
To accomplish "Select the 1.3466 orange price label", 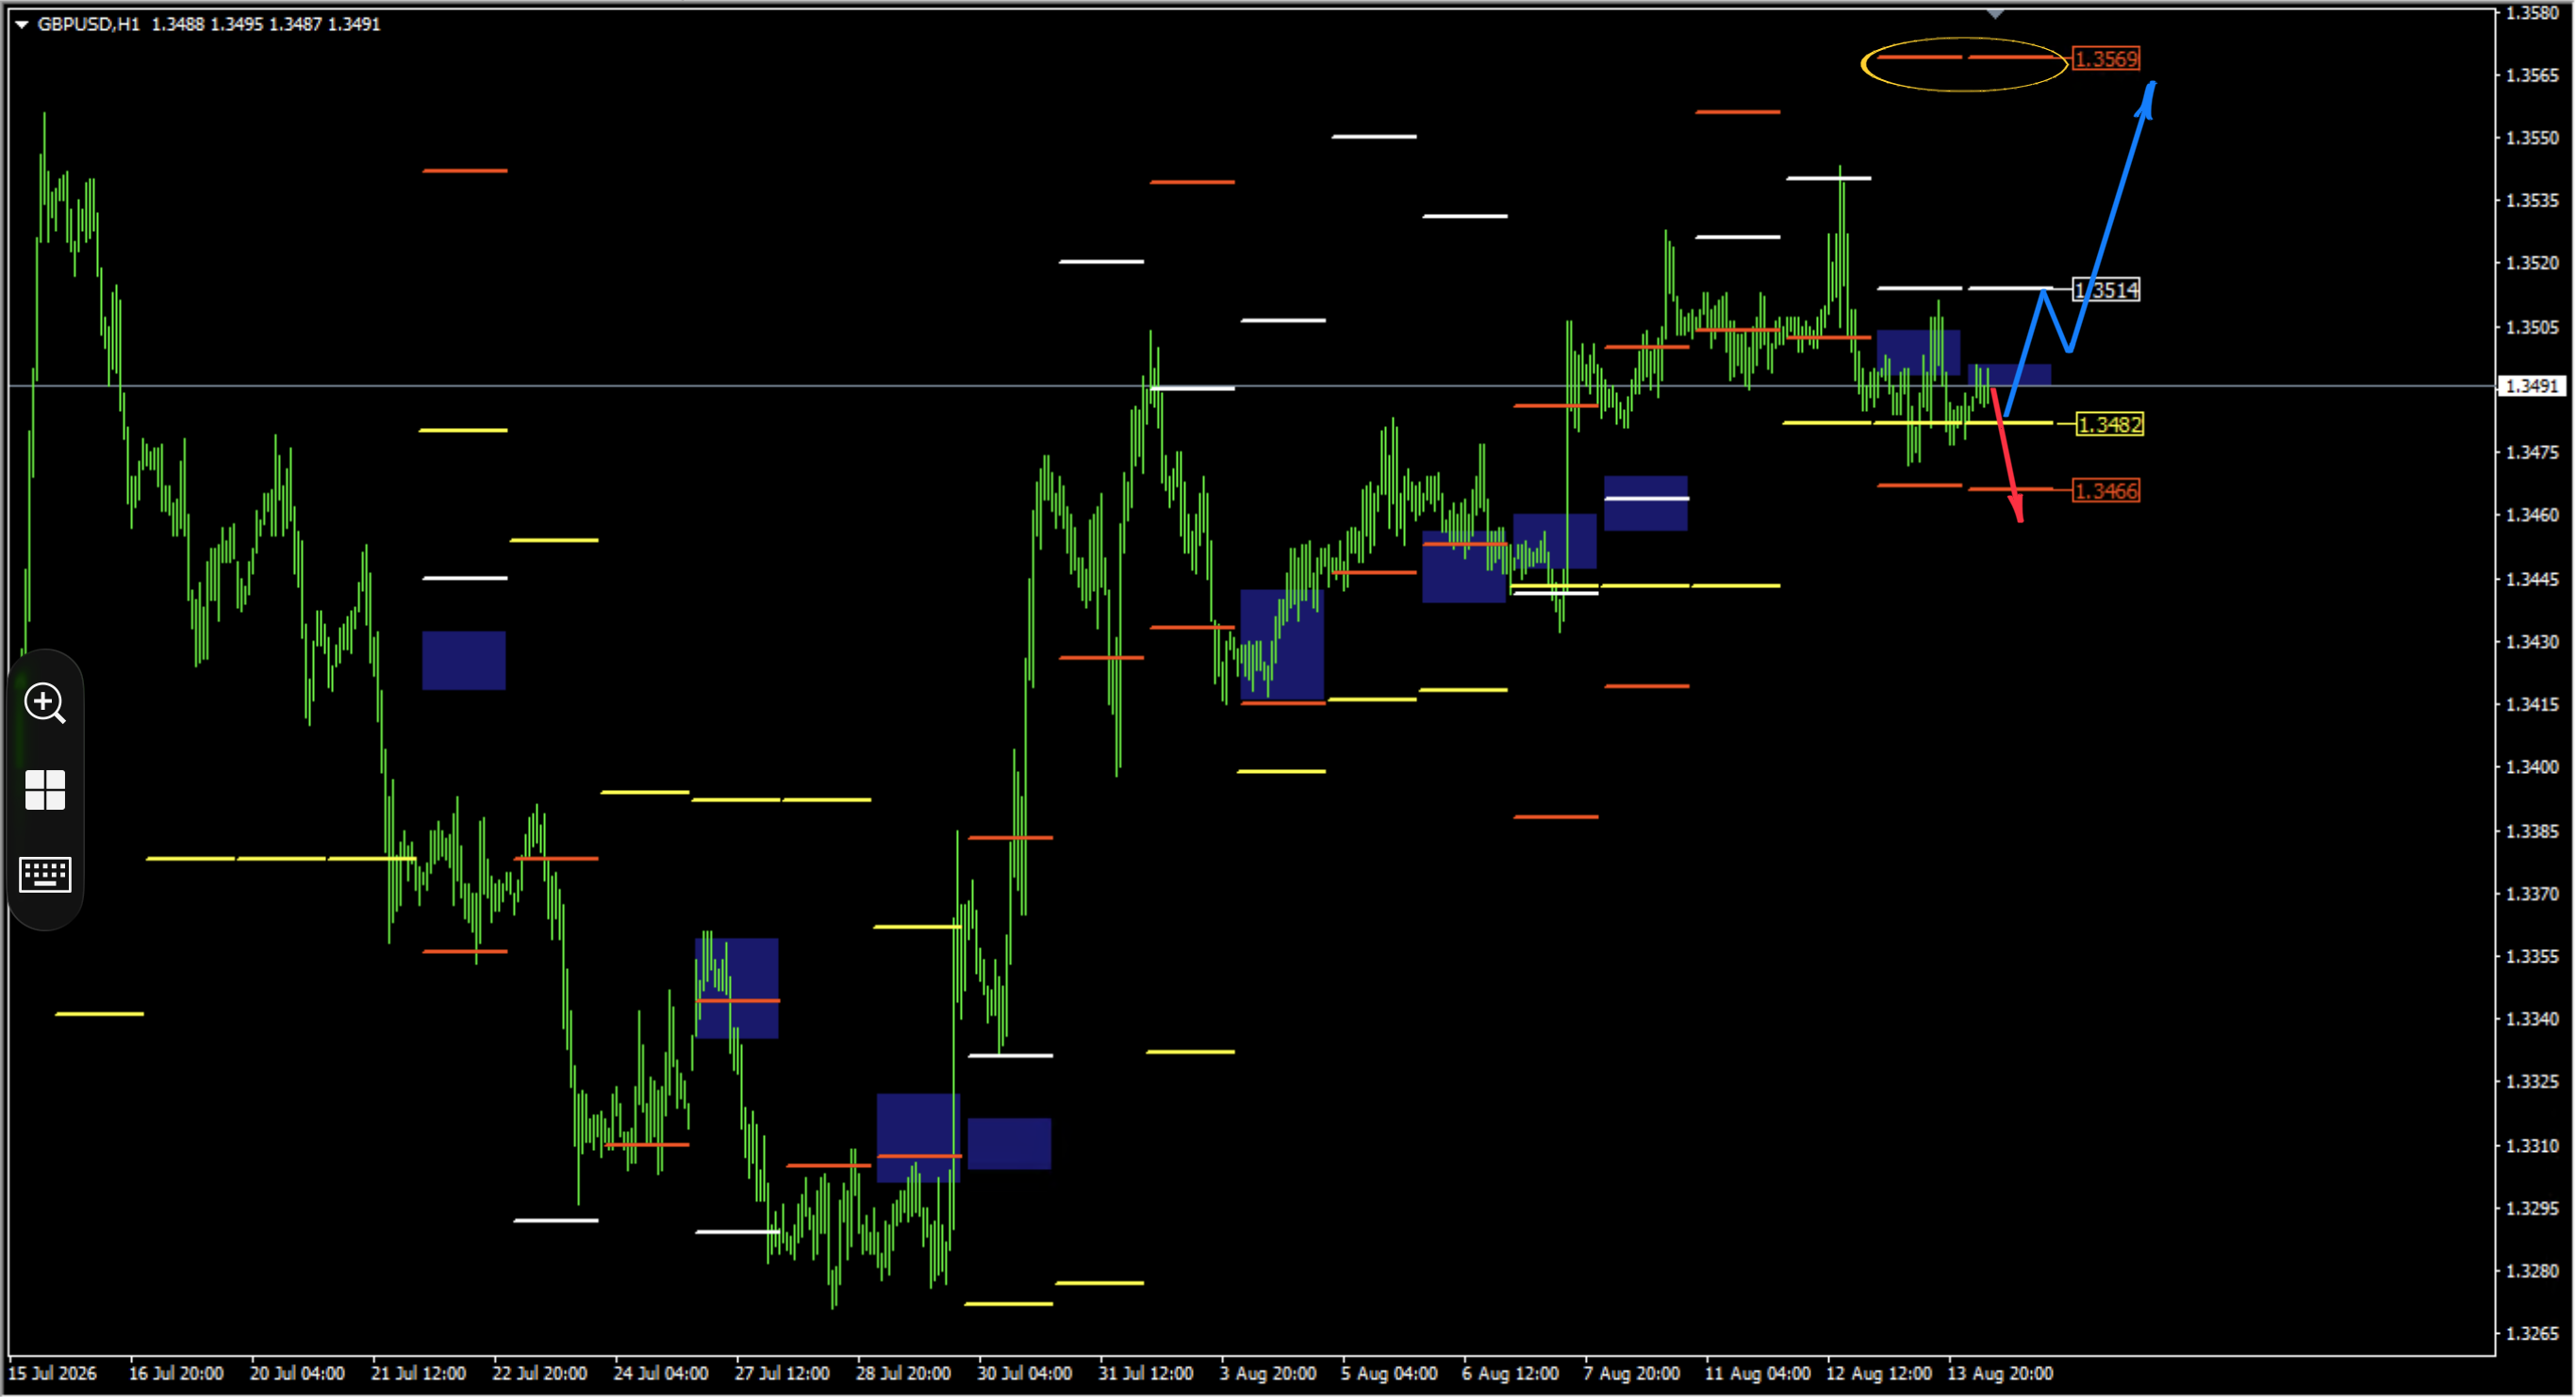I will [2105, 491].
